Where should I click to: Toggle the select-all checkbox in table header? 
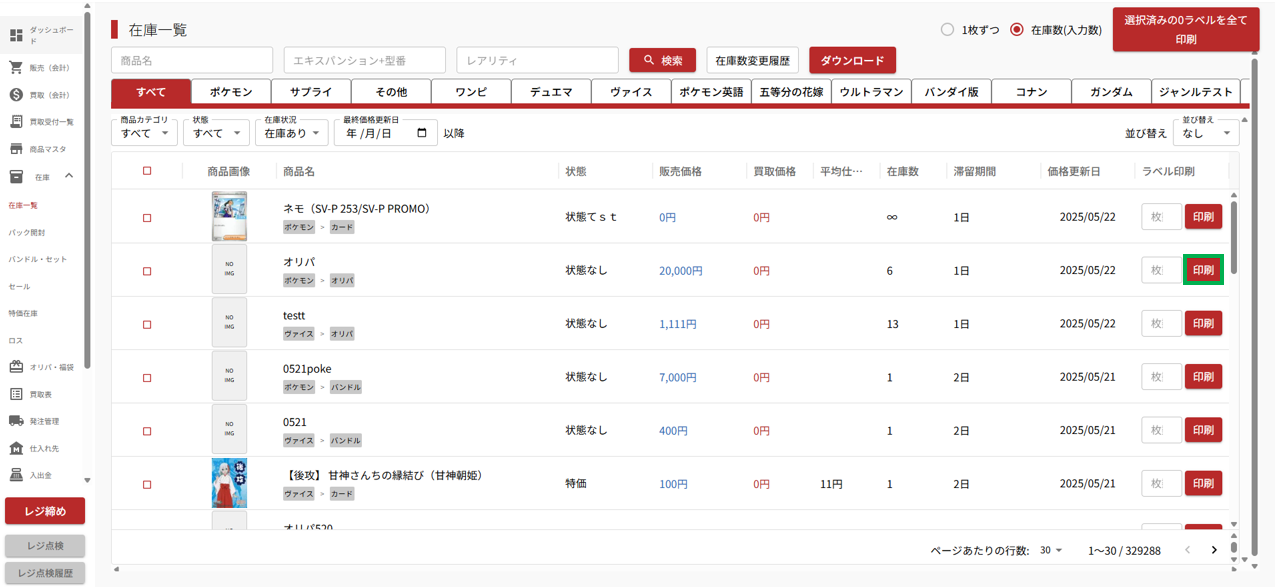coord(147,171)
